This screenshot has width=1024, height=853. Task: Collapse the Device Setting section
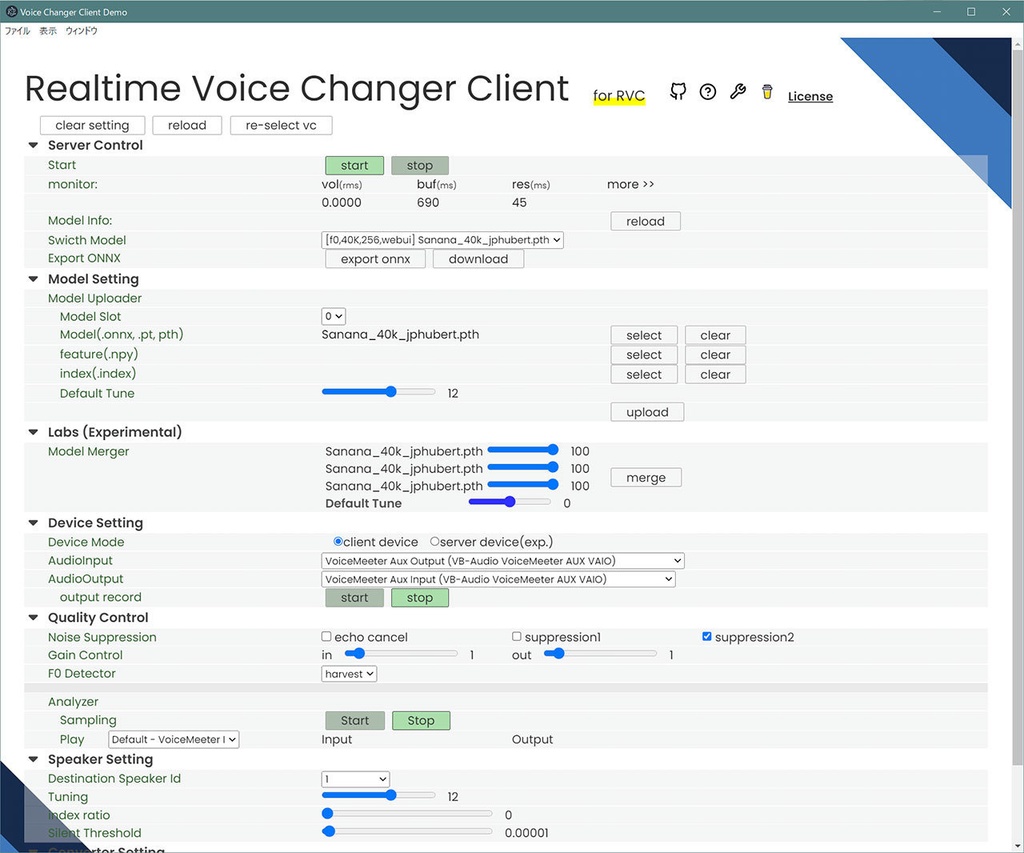pos(33,523)
